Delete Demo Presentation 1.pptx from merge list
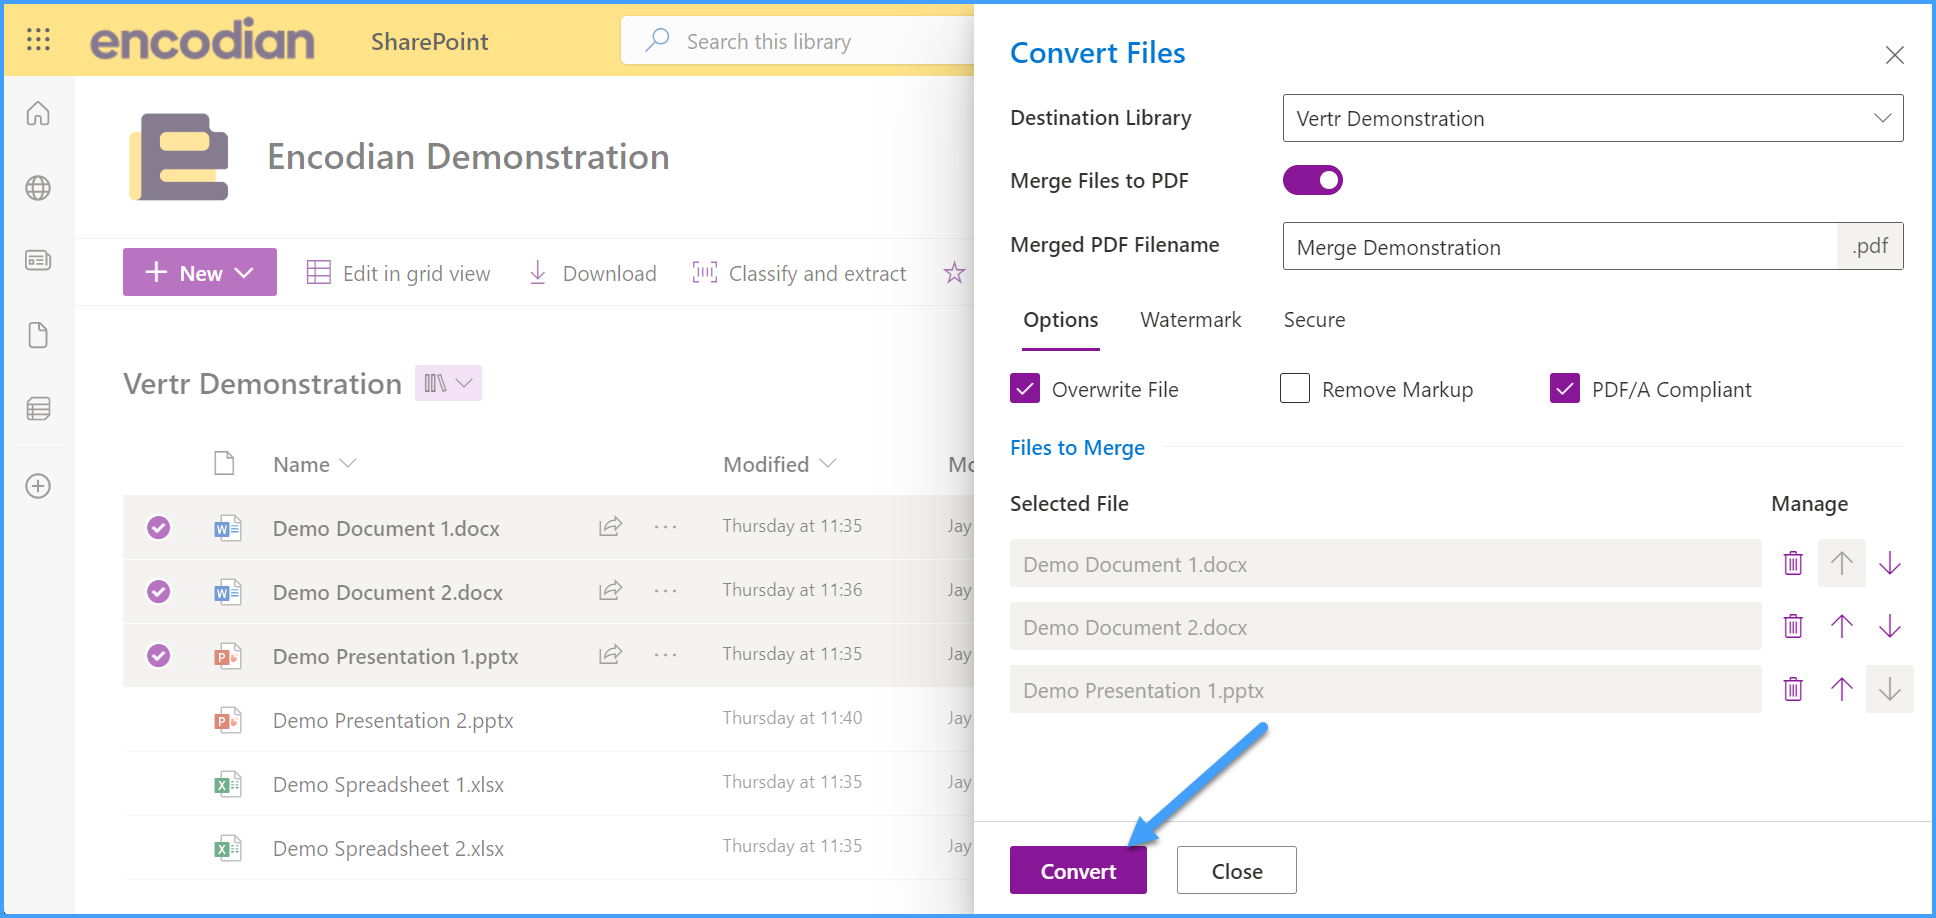 click(1793, 689)
